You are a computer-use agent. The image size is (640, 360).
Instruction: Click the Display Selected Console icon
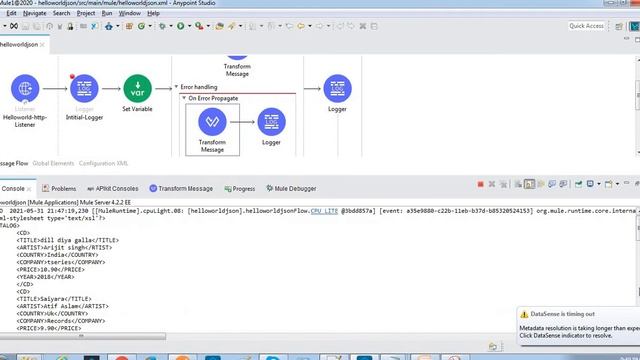[x=590, y=184]
